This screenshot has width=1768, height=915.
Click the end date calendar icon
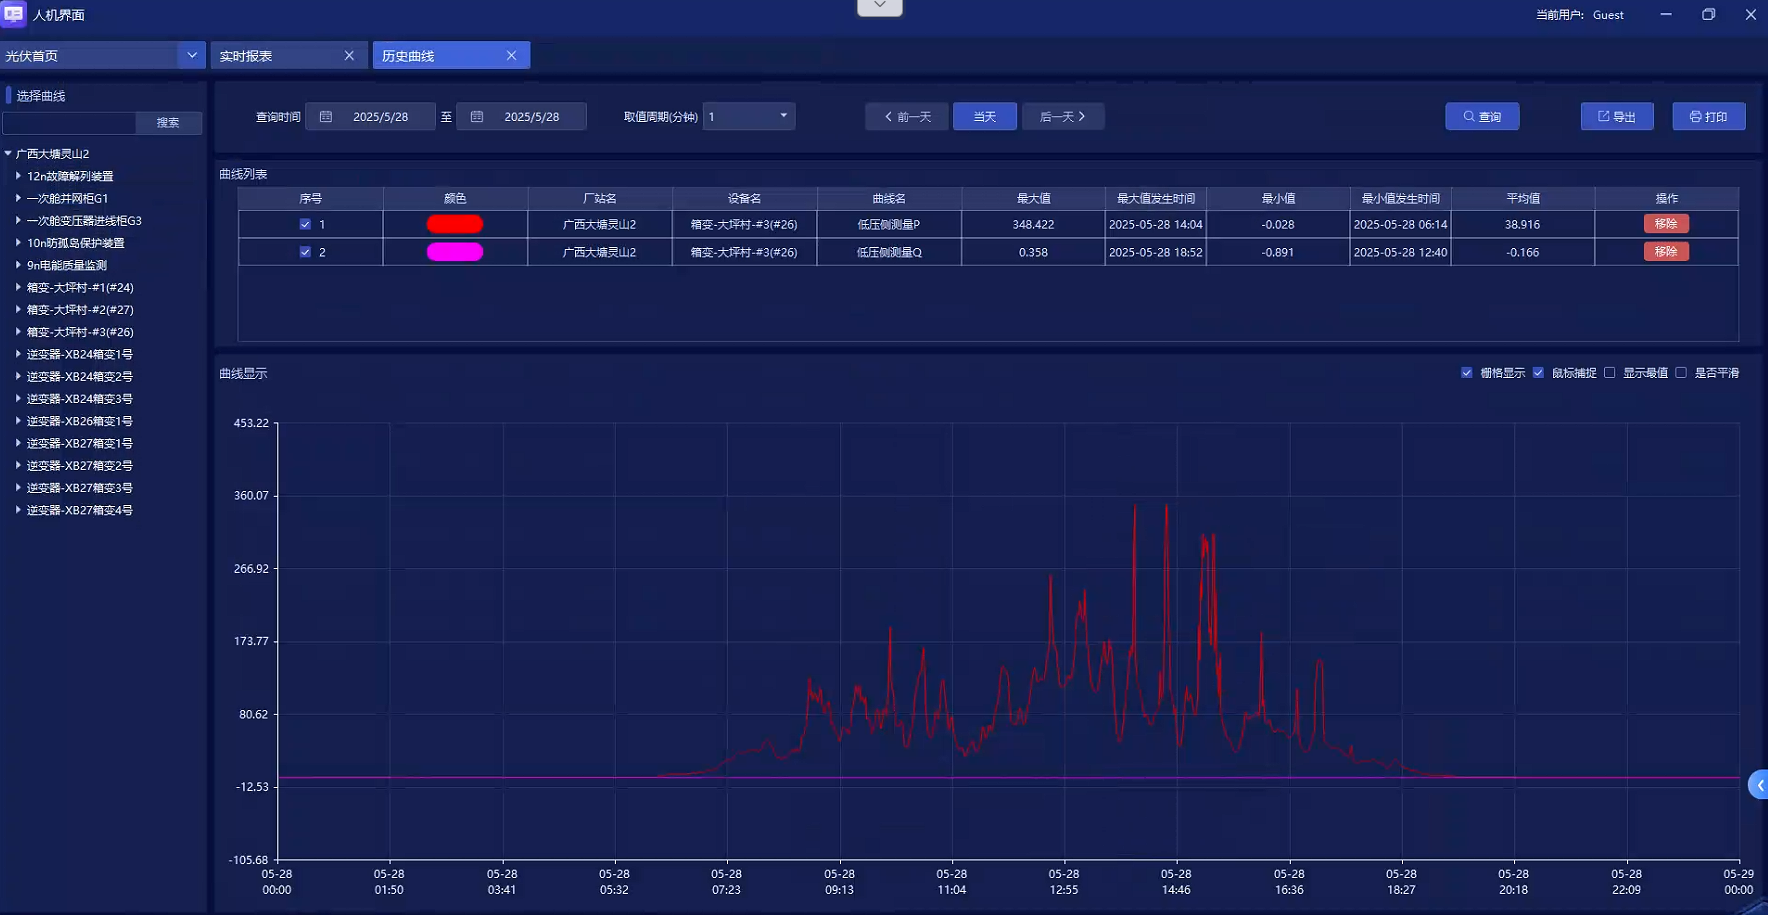tap(477, 117)
